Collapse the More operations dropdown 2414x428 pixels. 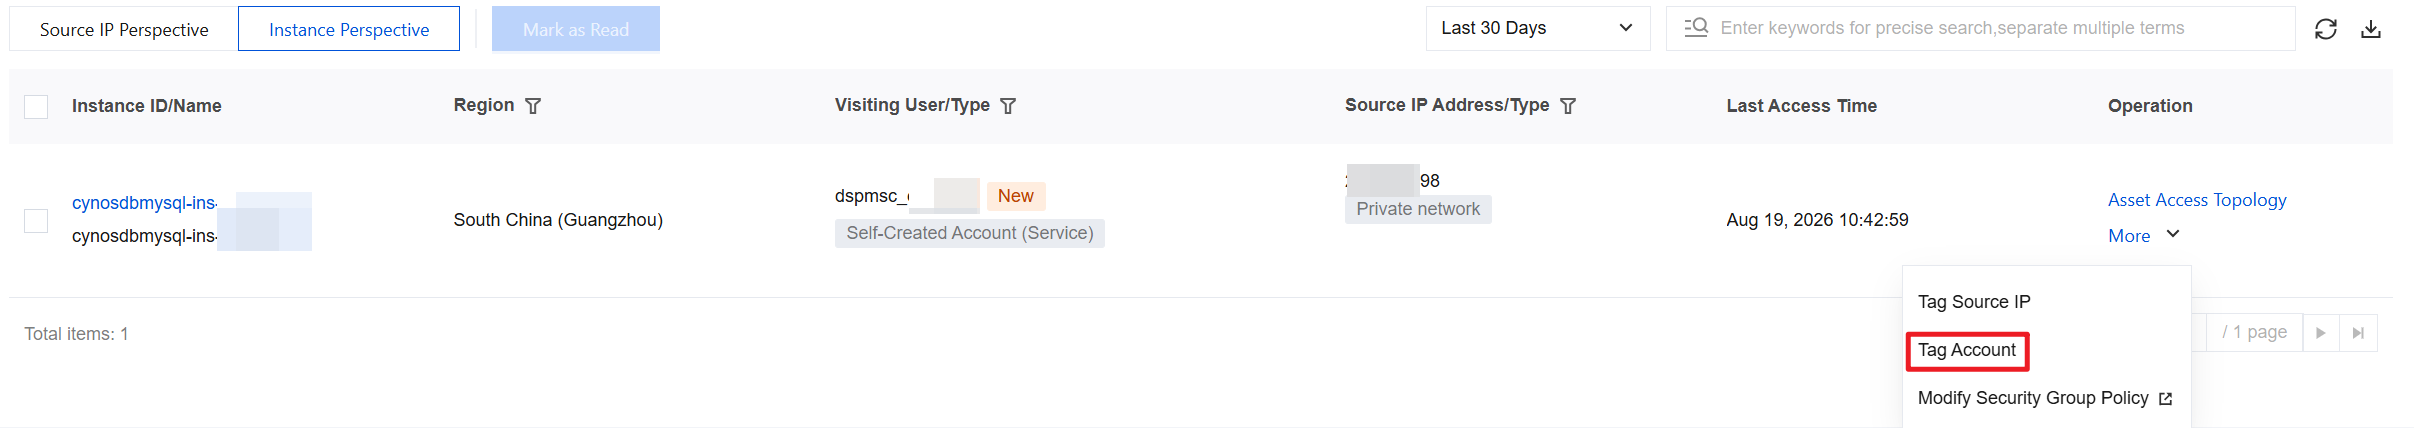[2143, 236]
